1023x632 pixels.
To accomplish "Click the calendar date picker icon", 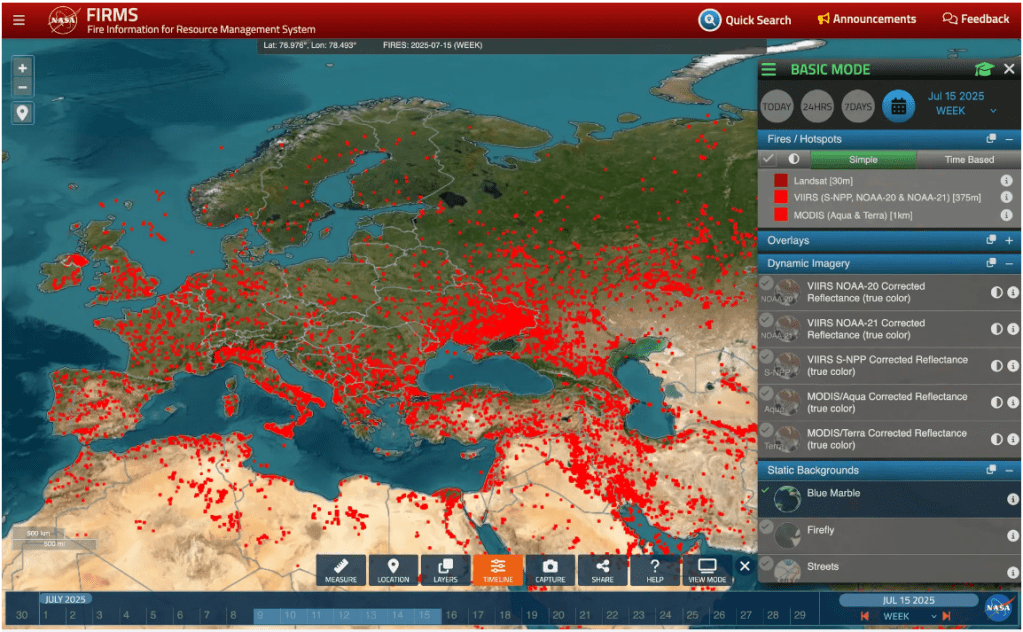I will (898, 105).
